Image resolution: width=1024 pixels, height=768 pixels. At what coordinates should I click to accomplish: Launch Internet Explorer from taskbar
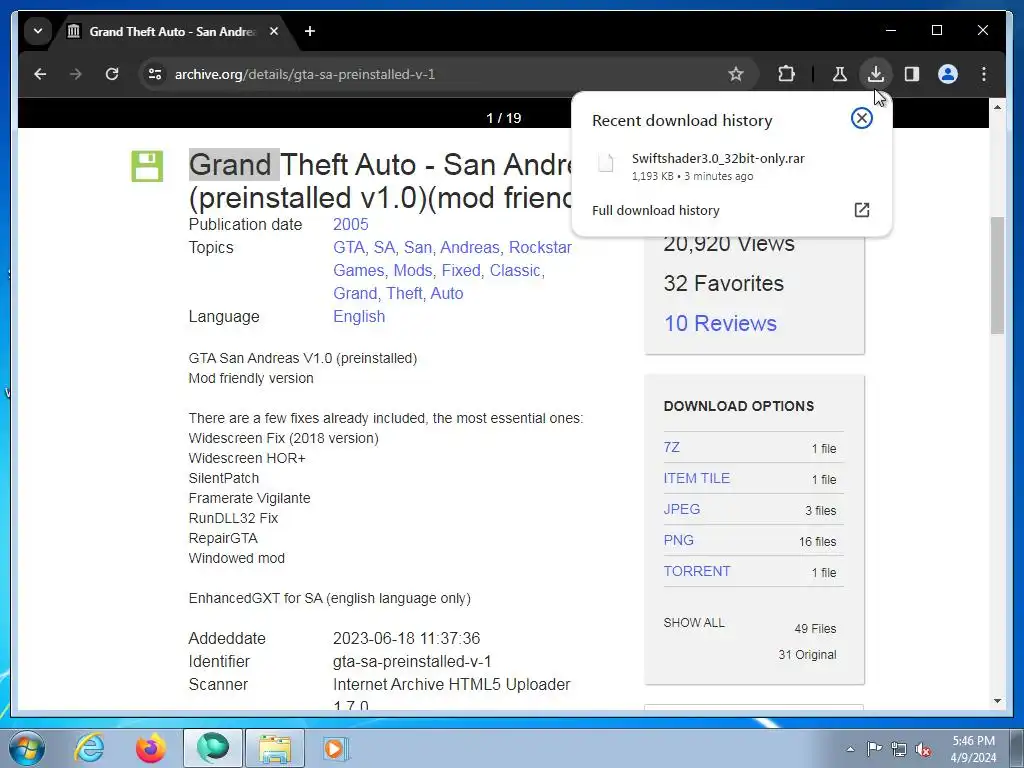click(89, 748)
